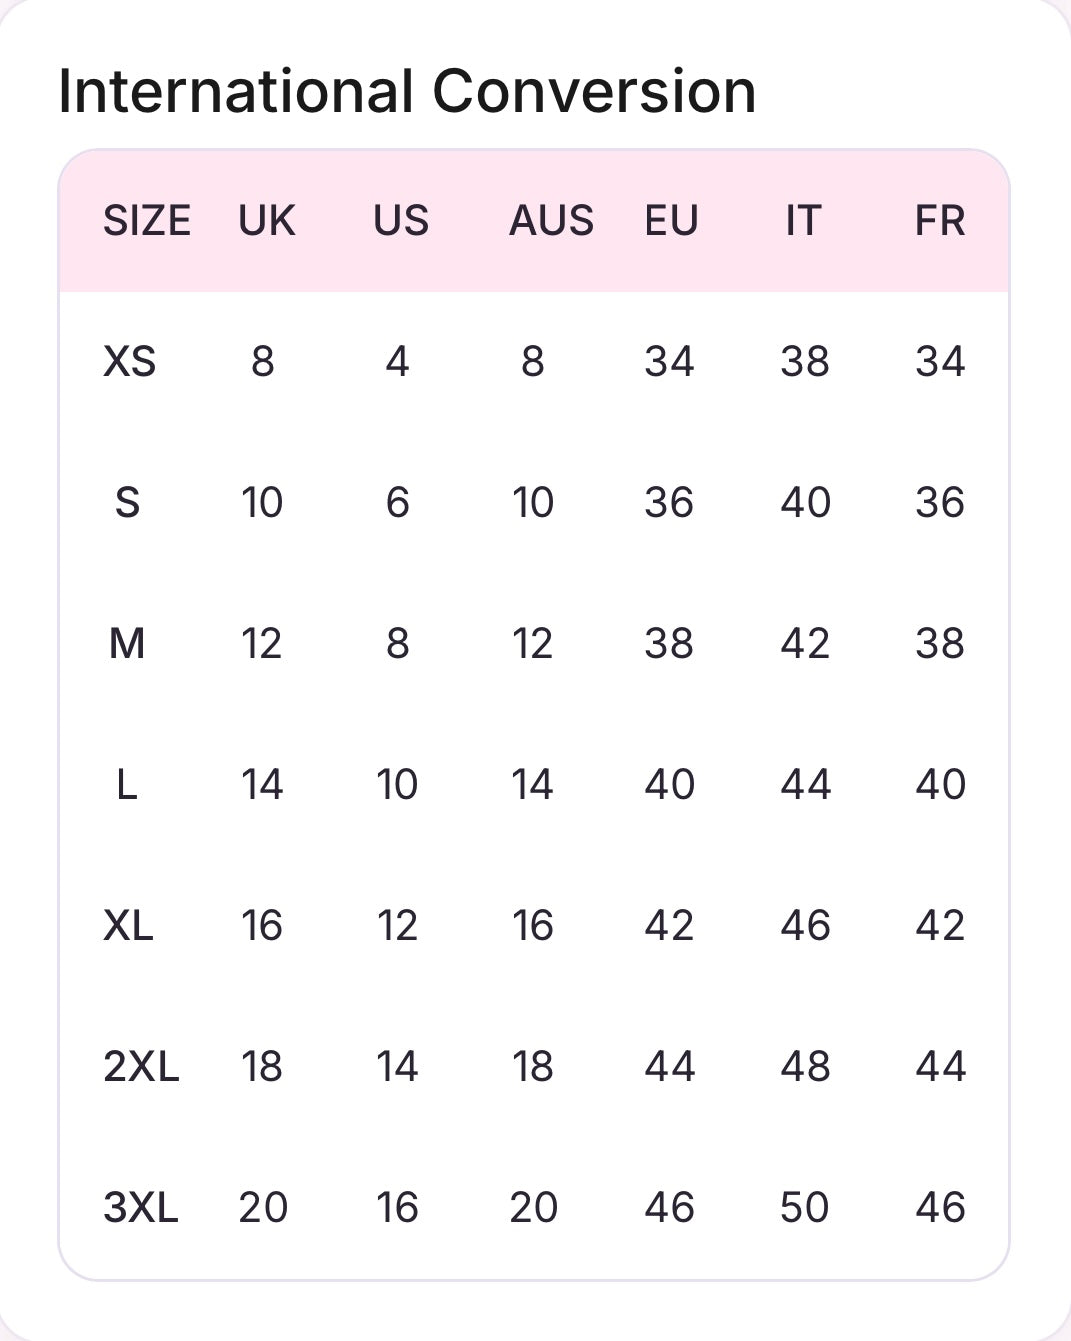The height and width of the screenshot is (1341, 1071).
Task: Click the US value 4 in XS row
Action: 397,362
